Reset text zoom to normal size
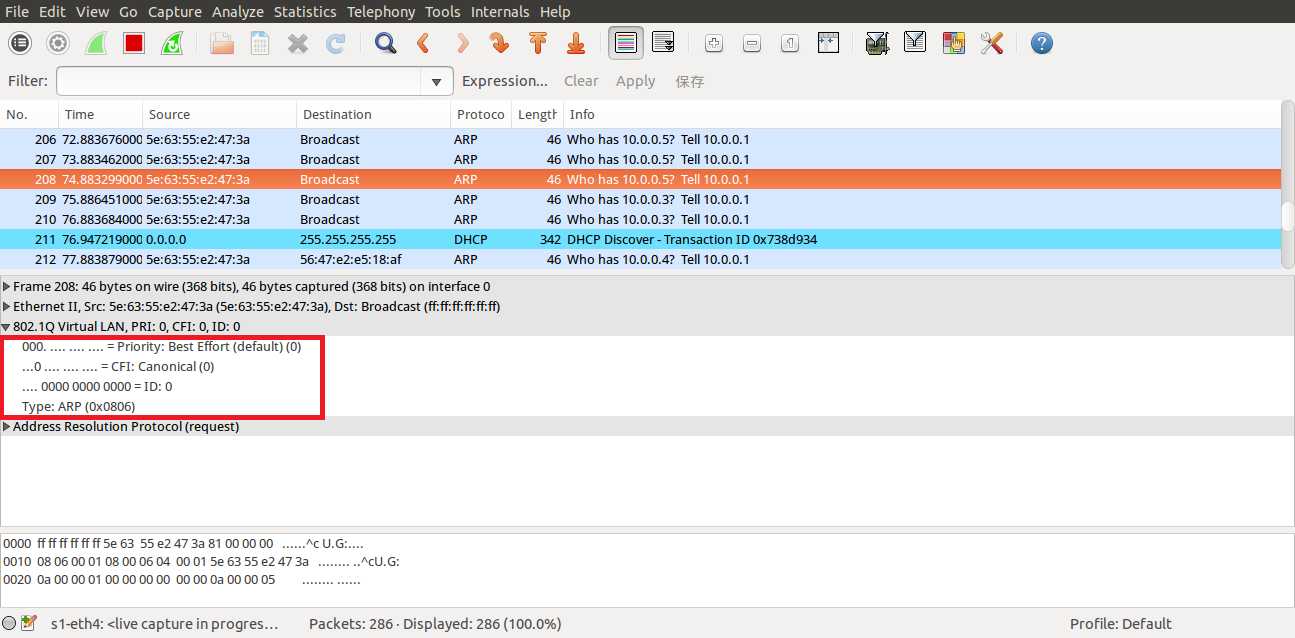Viewport: 1295px width, 638px height. point(790,43)
